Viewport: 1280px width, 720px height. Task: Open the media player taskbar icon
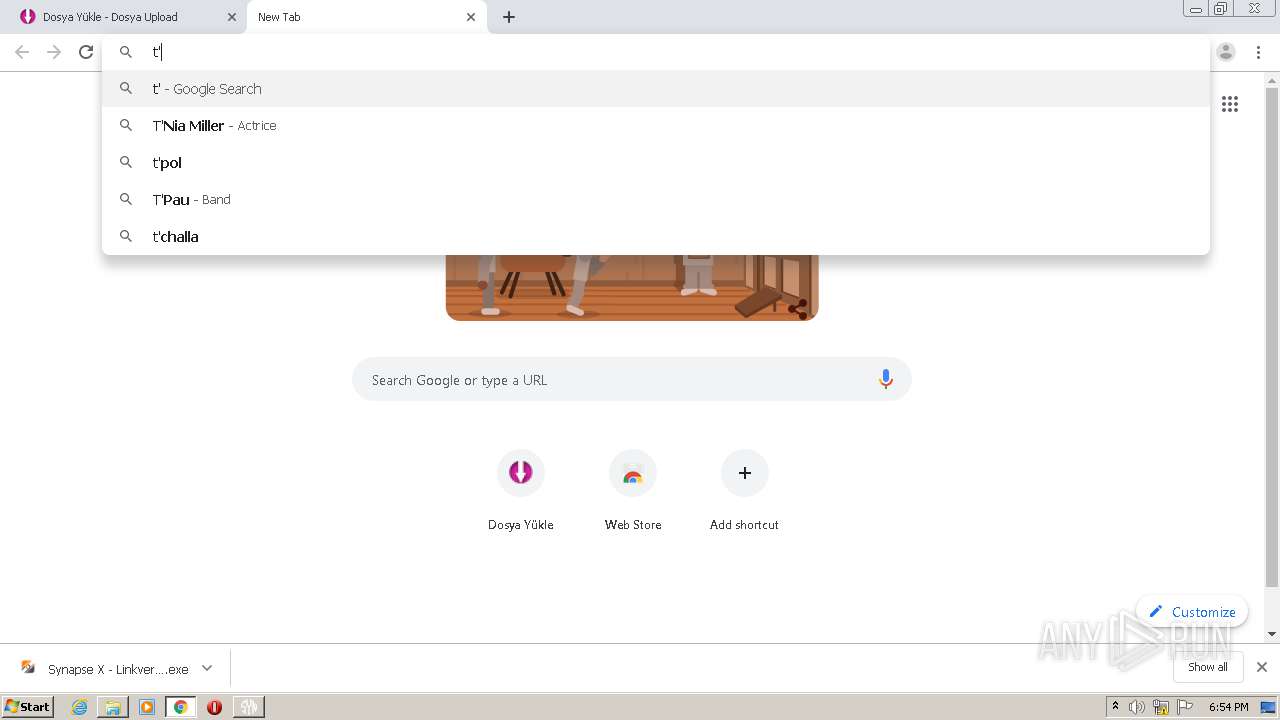click(147, 707)
